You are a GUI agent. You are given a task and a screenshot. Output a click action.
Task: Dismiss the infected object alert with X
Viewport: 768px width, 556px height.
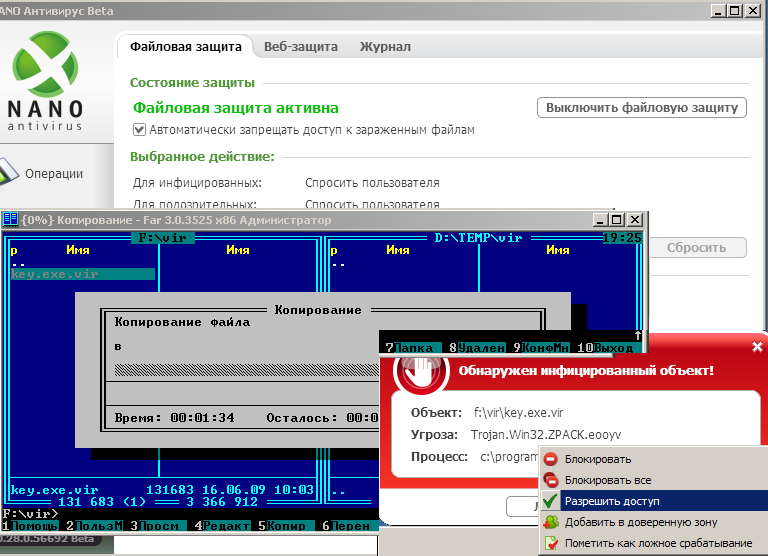[757, 346]
